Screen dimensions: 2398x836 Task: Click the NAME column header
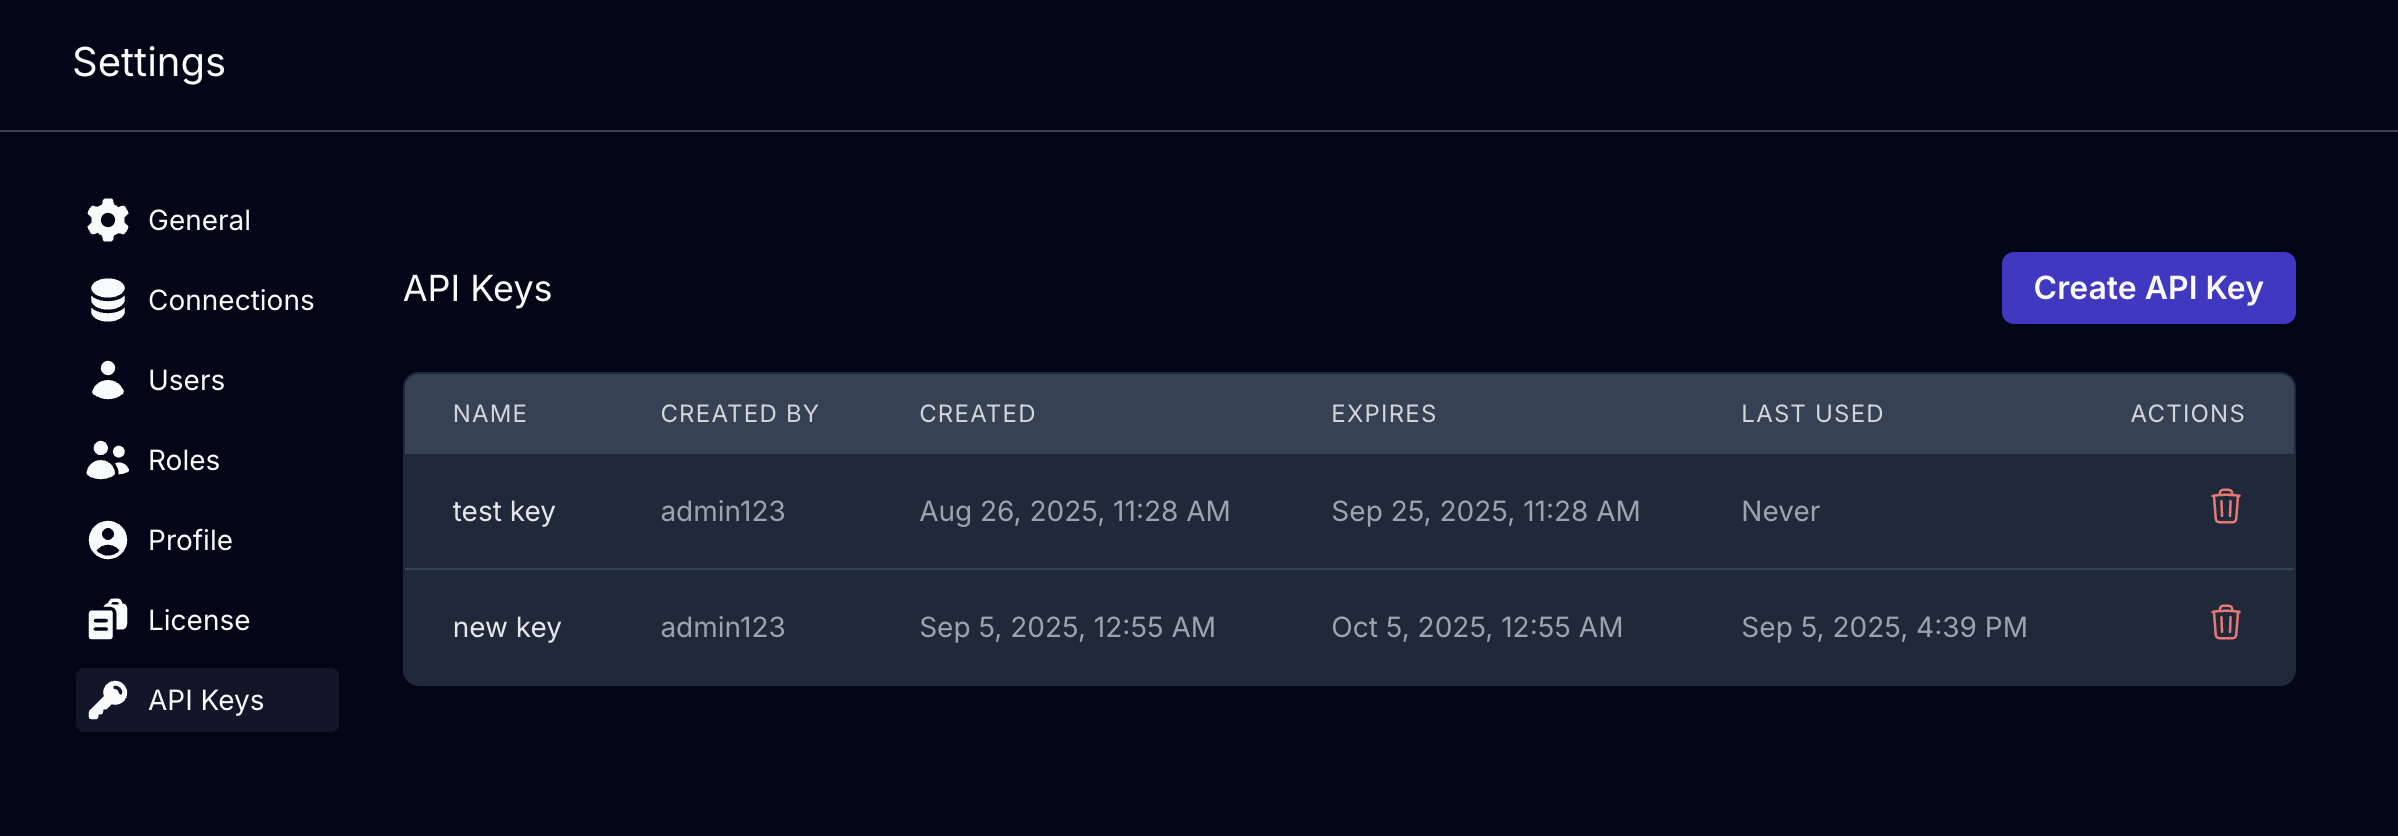490,414
